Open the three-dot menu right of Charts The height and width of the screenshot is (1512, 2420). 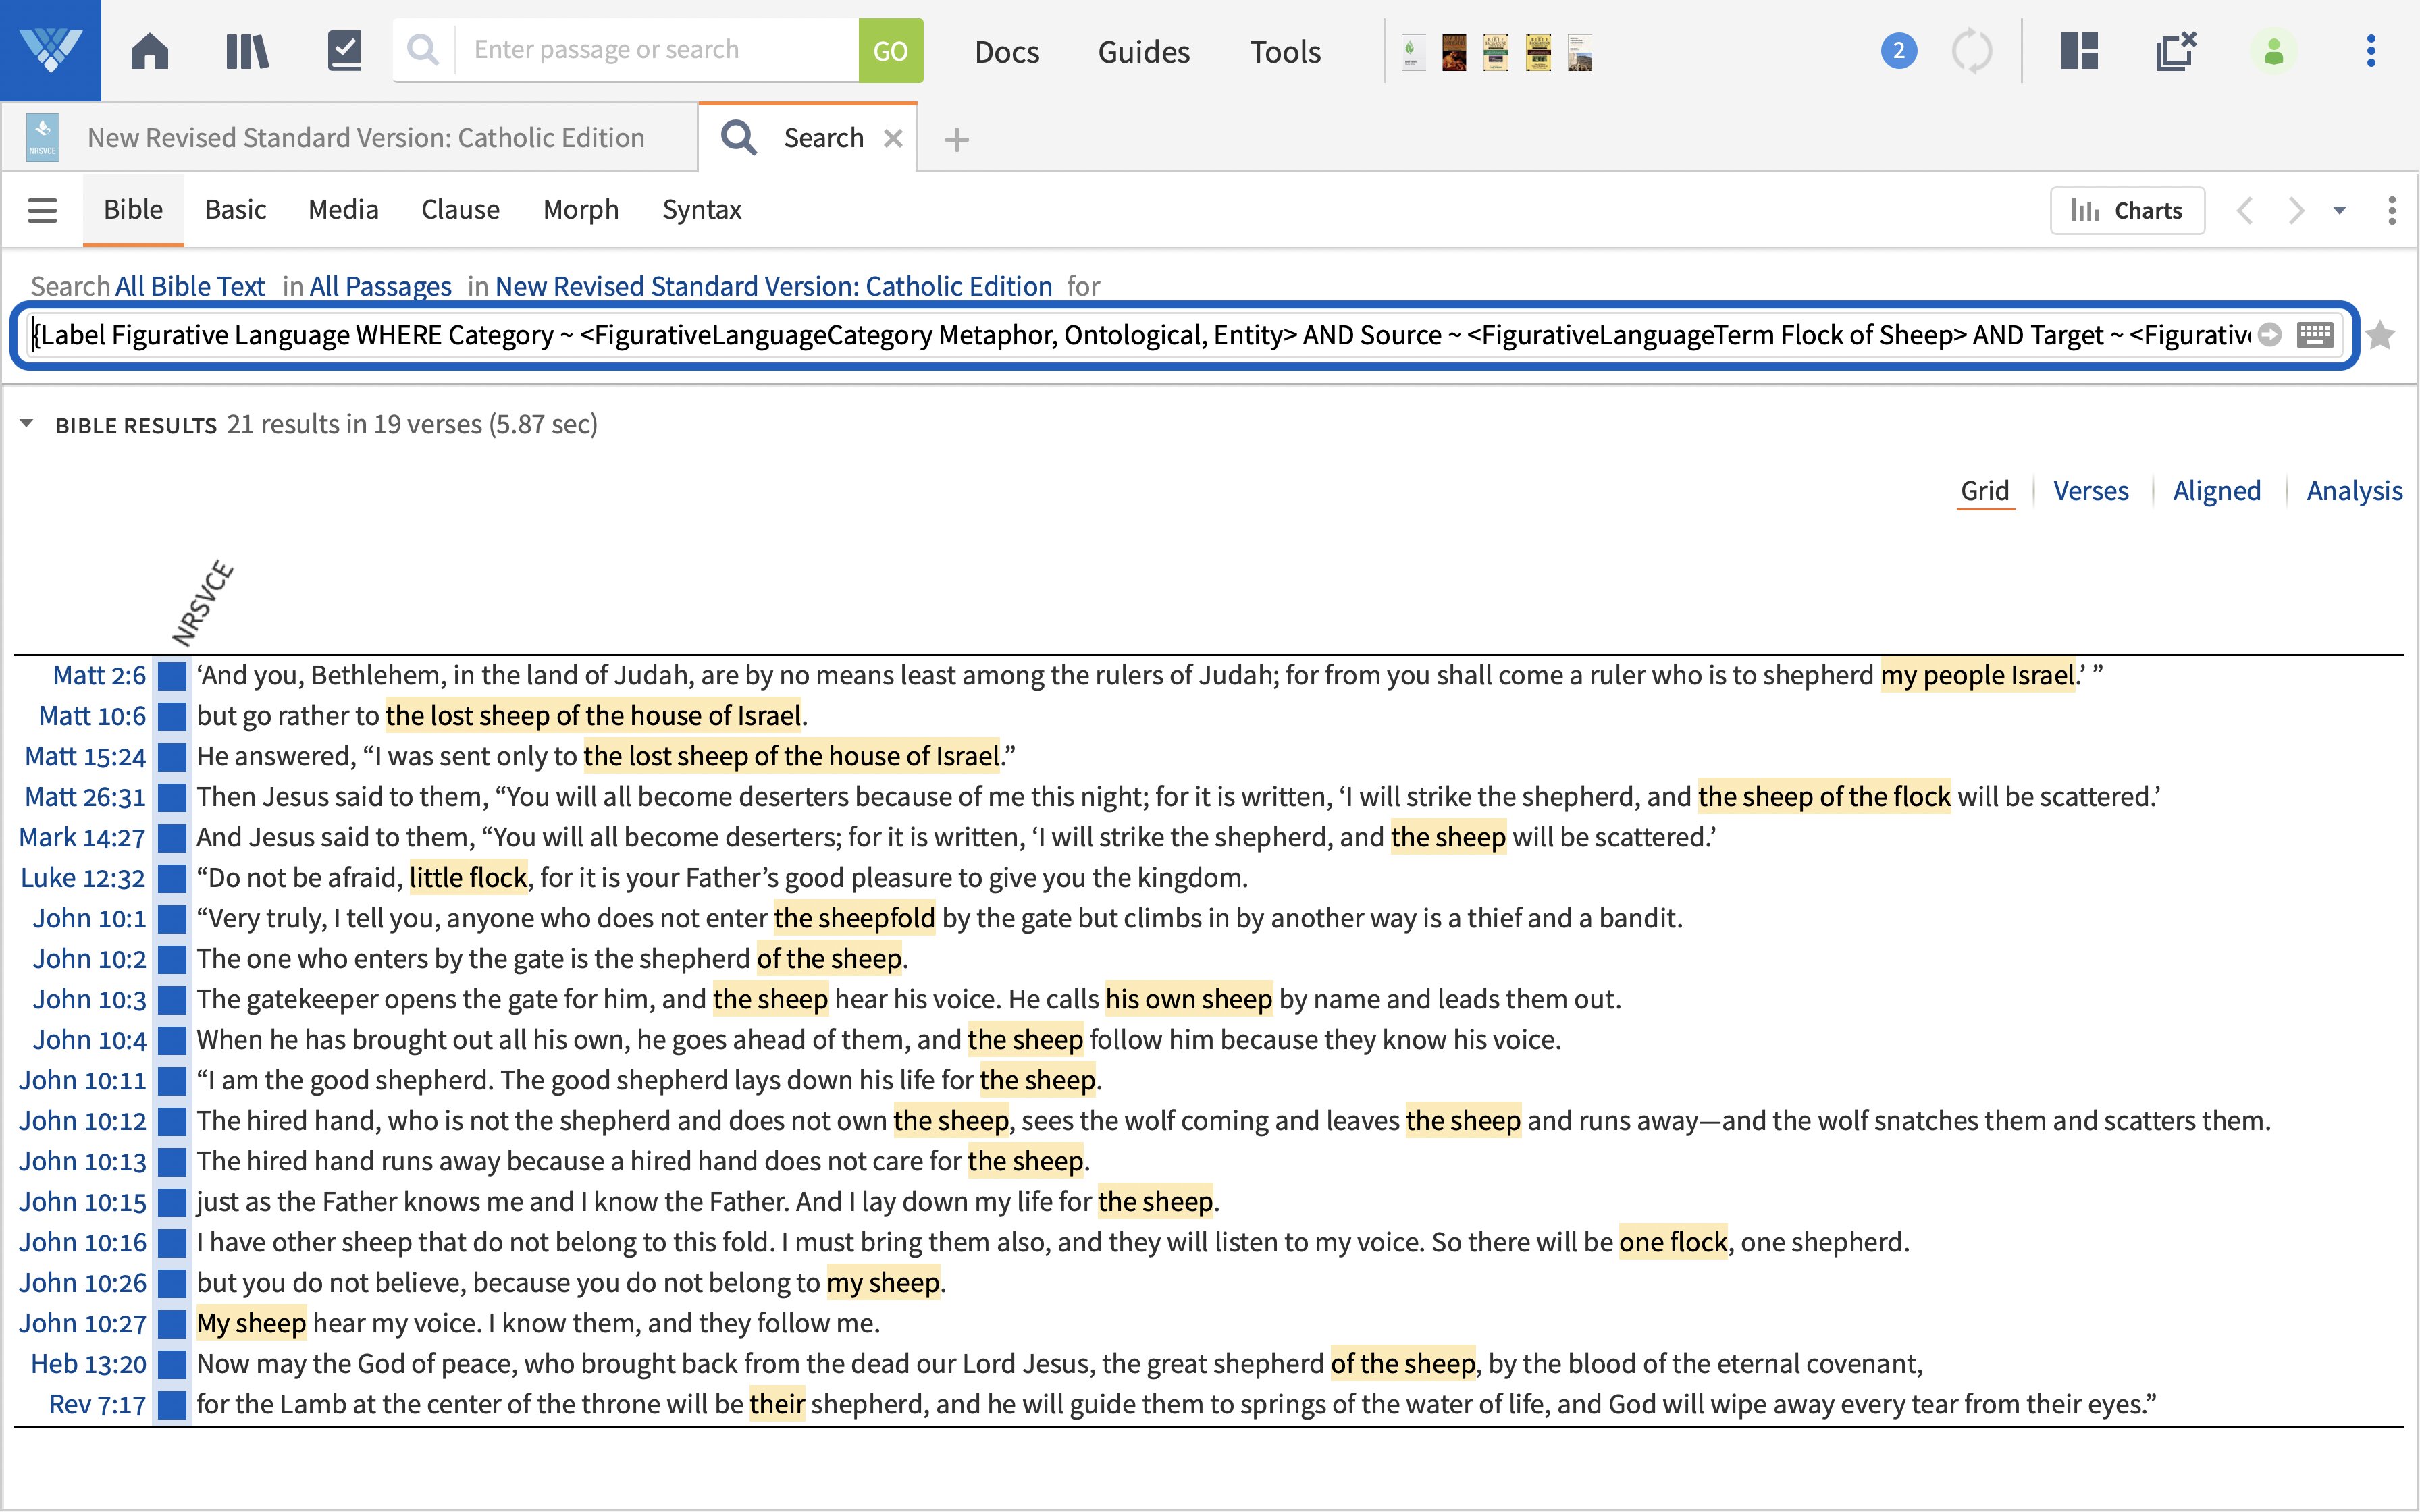2394,210
